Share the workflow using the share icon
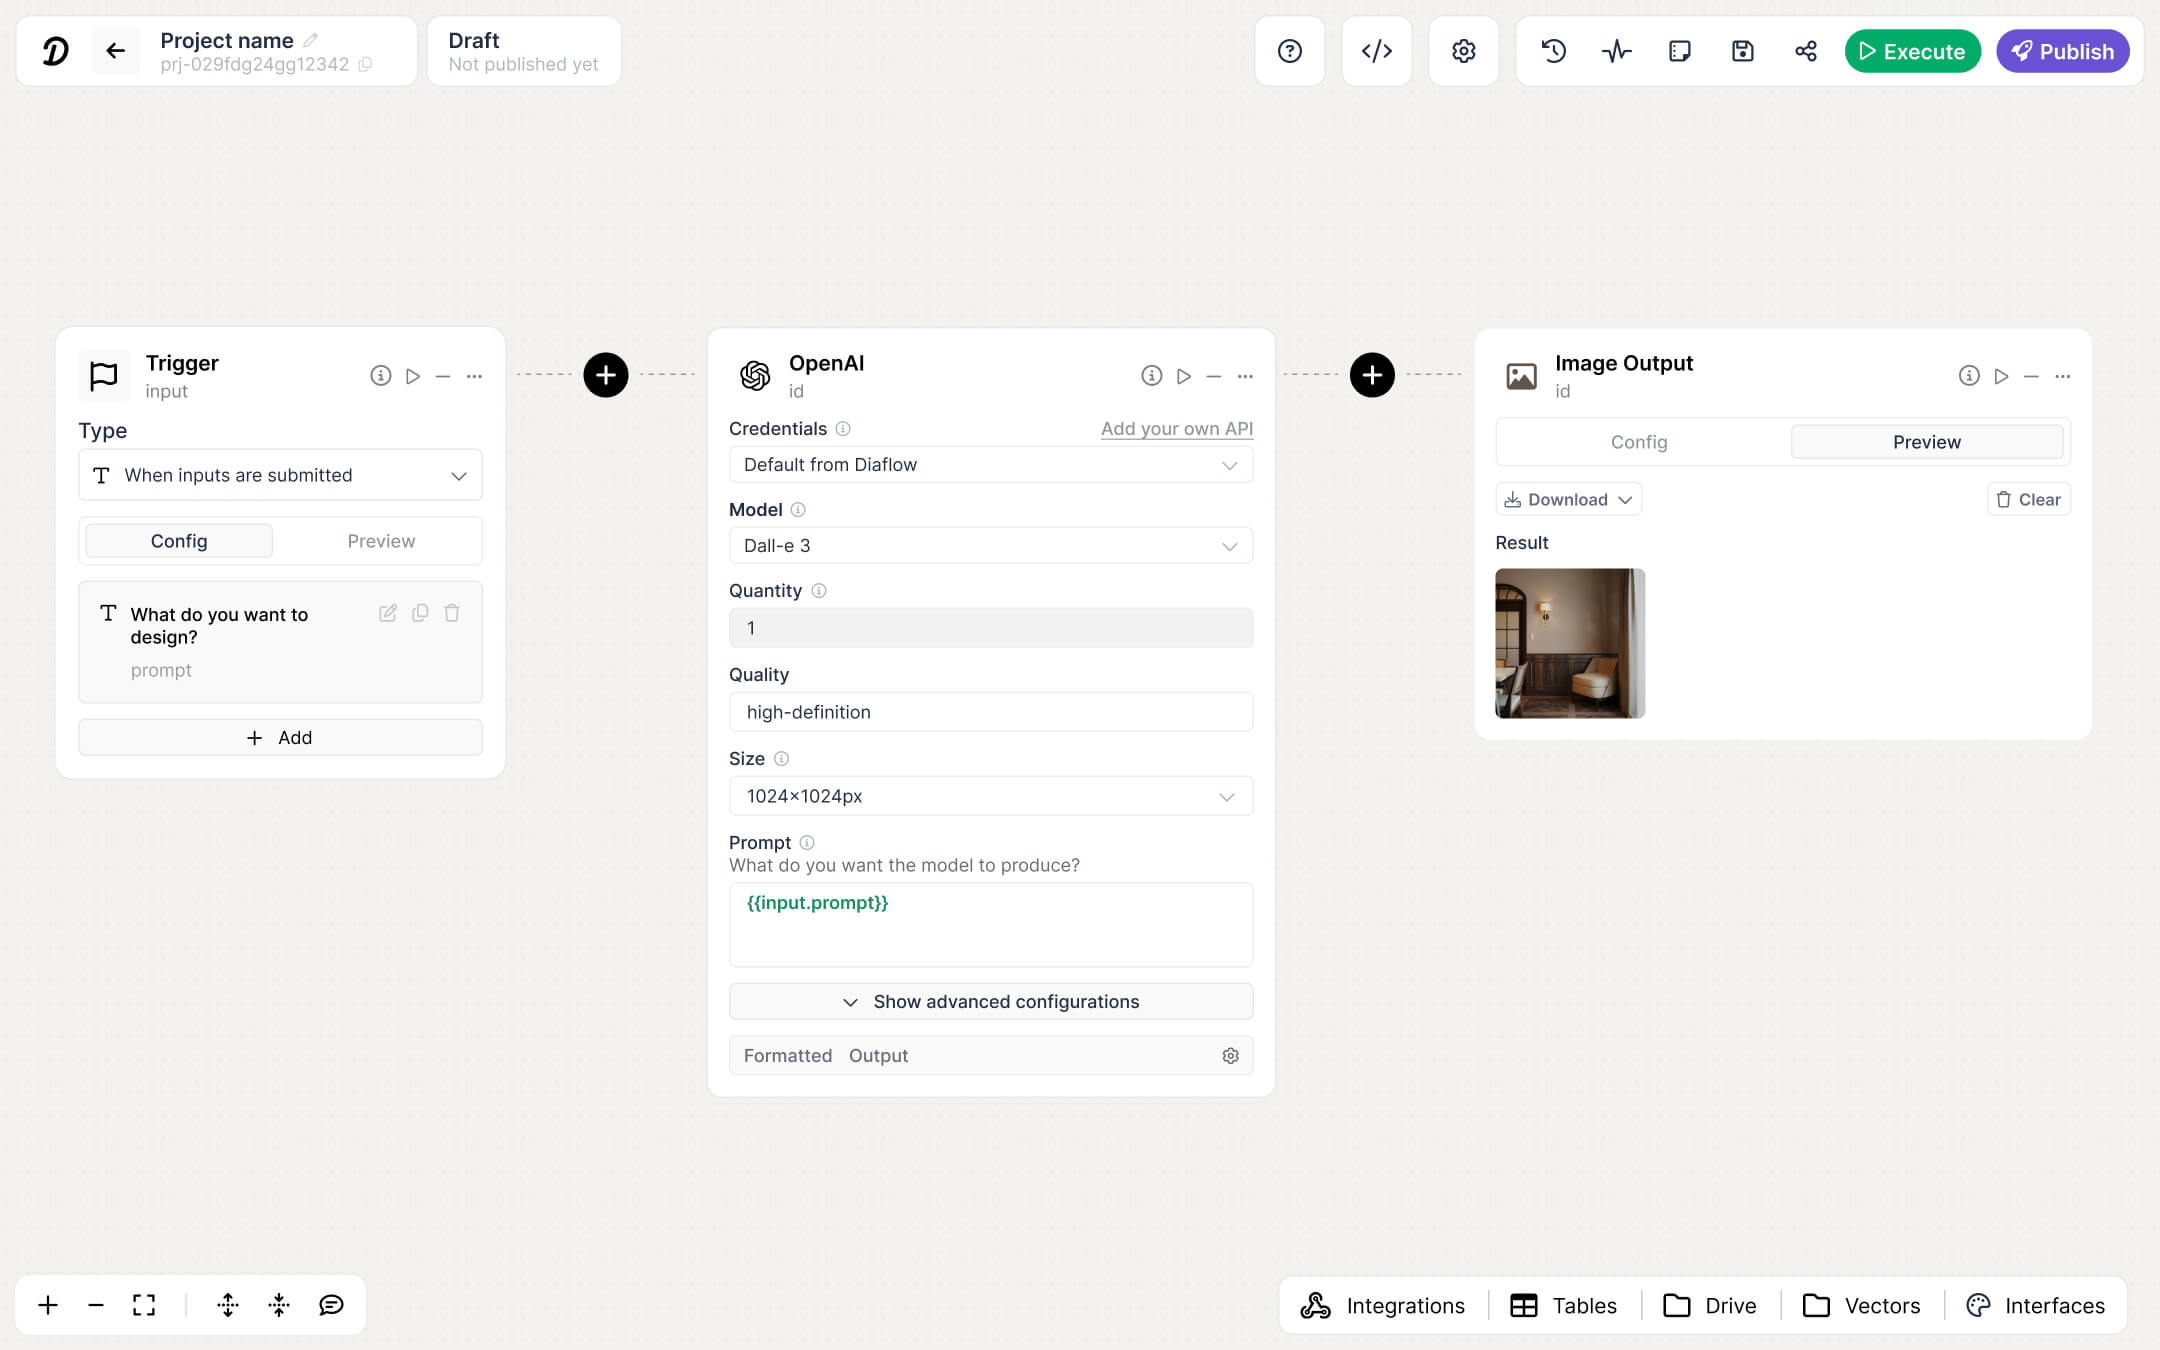Screen dimensions: 2160x1350 click(x=1806, y=50)
